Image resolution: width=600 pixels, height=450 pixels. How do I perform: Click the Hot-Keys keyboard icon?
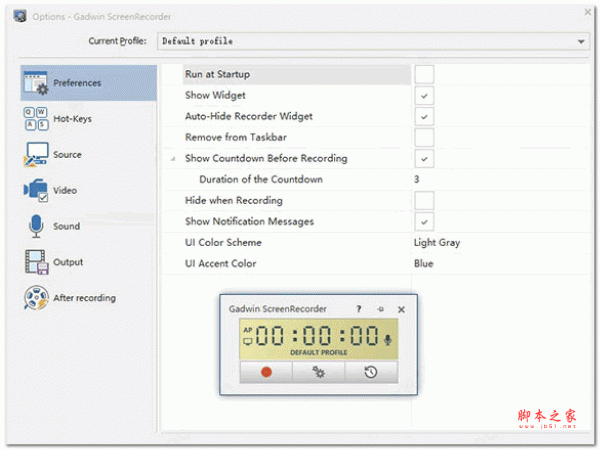coord(36,119)
